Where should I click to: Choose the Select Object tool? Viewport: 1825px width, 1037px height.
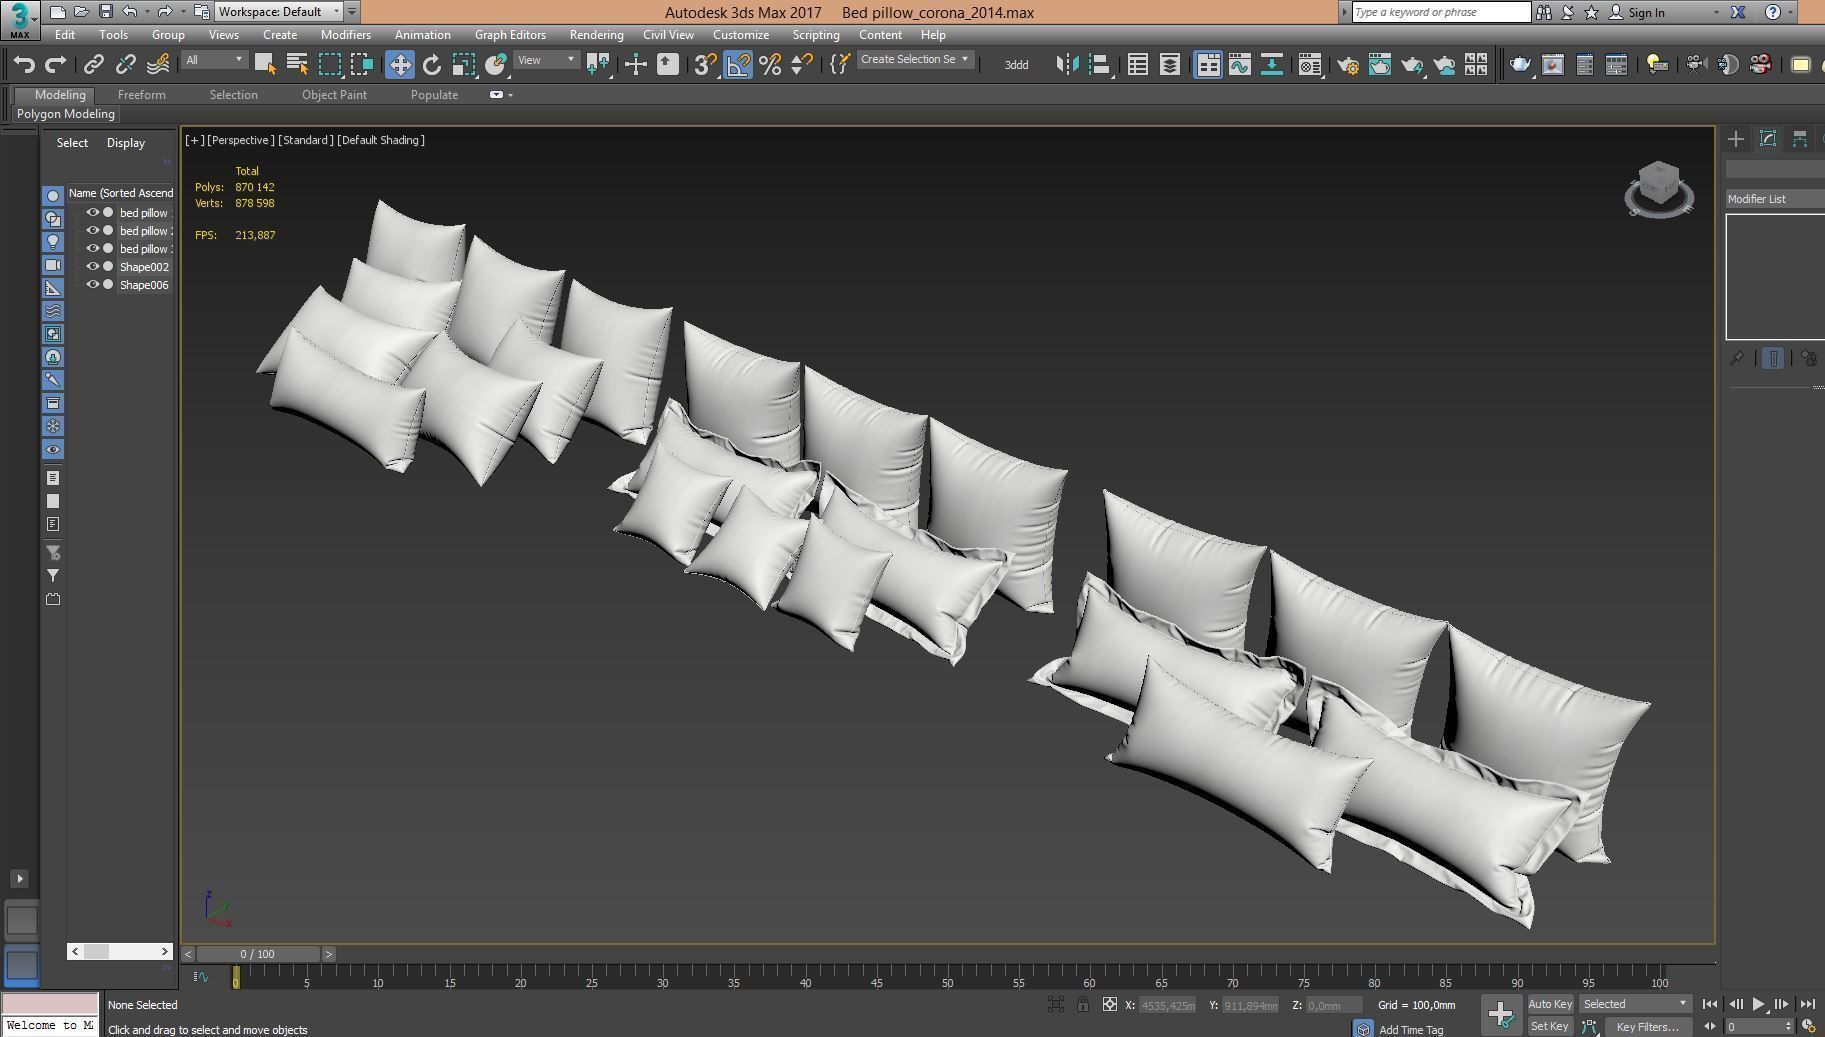tap(265, 65)
